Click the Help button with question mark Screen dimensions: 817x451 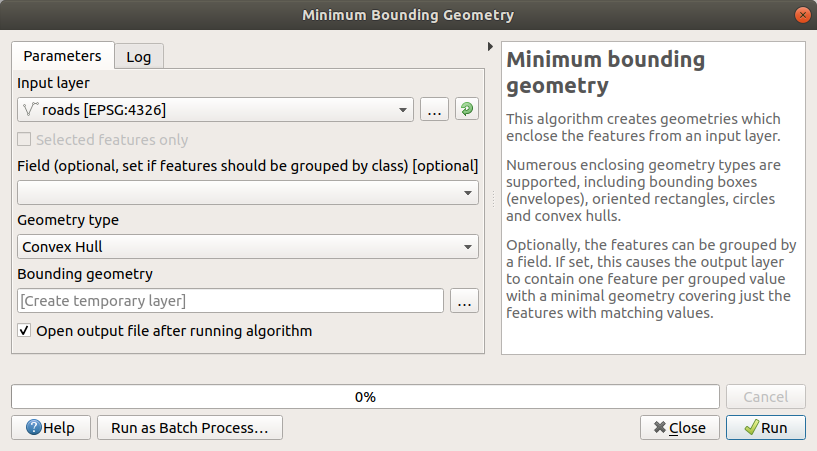pyautogui.click(x=50, y=428)
